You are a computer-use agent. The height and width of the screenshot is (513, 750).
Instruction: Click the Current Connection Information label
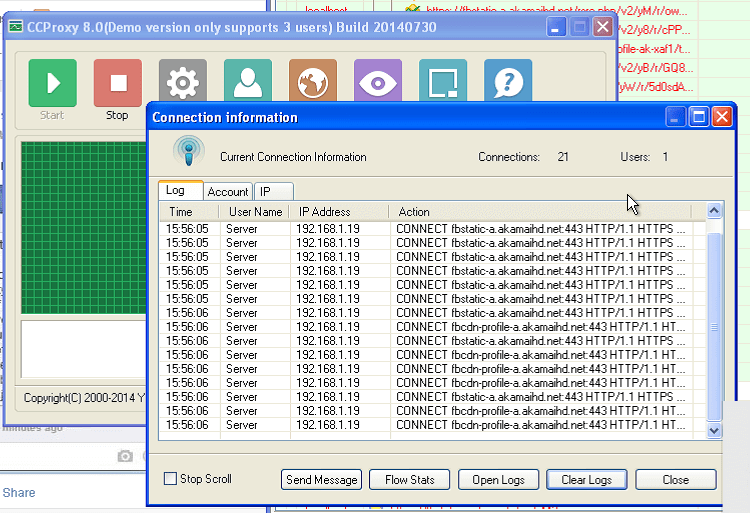pyautogui.click(x=293, y=157)
